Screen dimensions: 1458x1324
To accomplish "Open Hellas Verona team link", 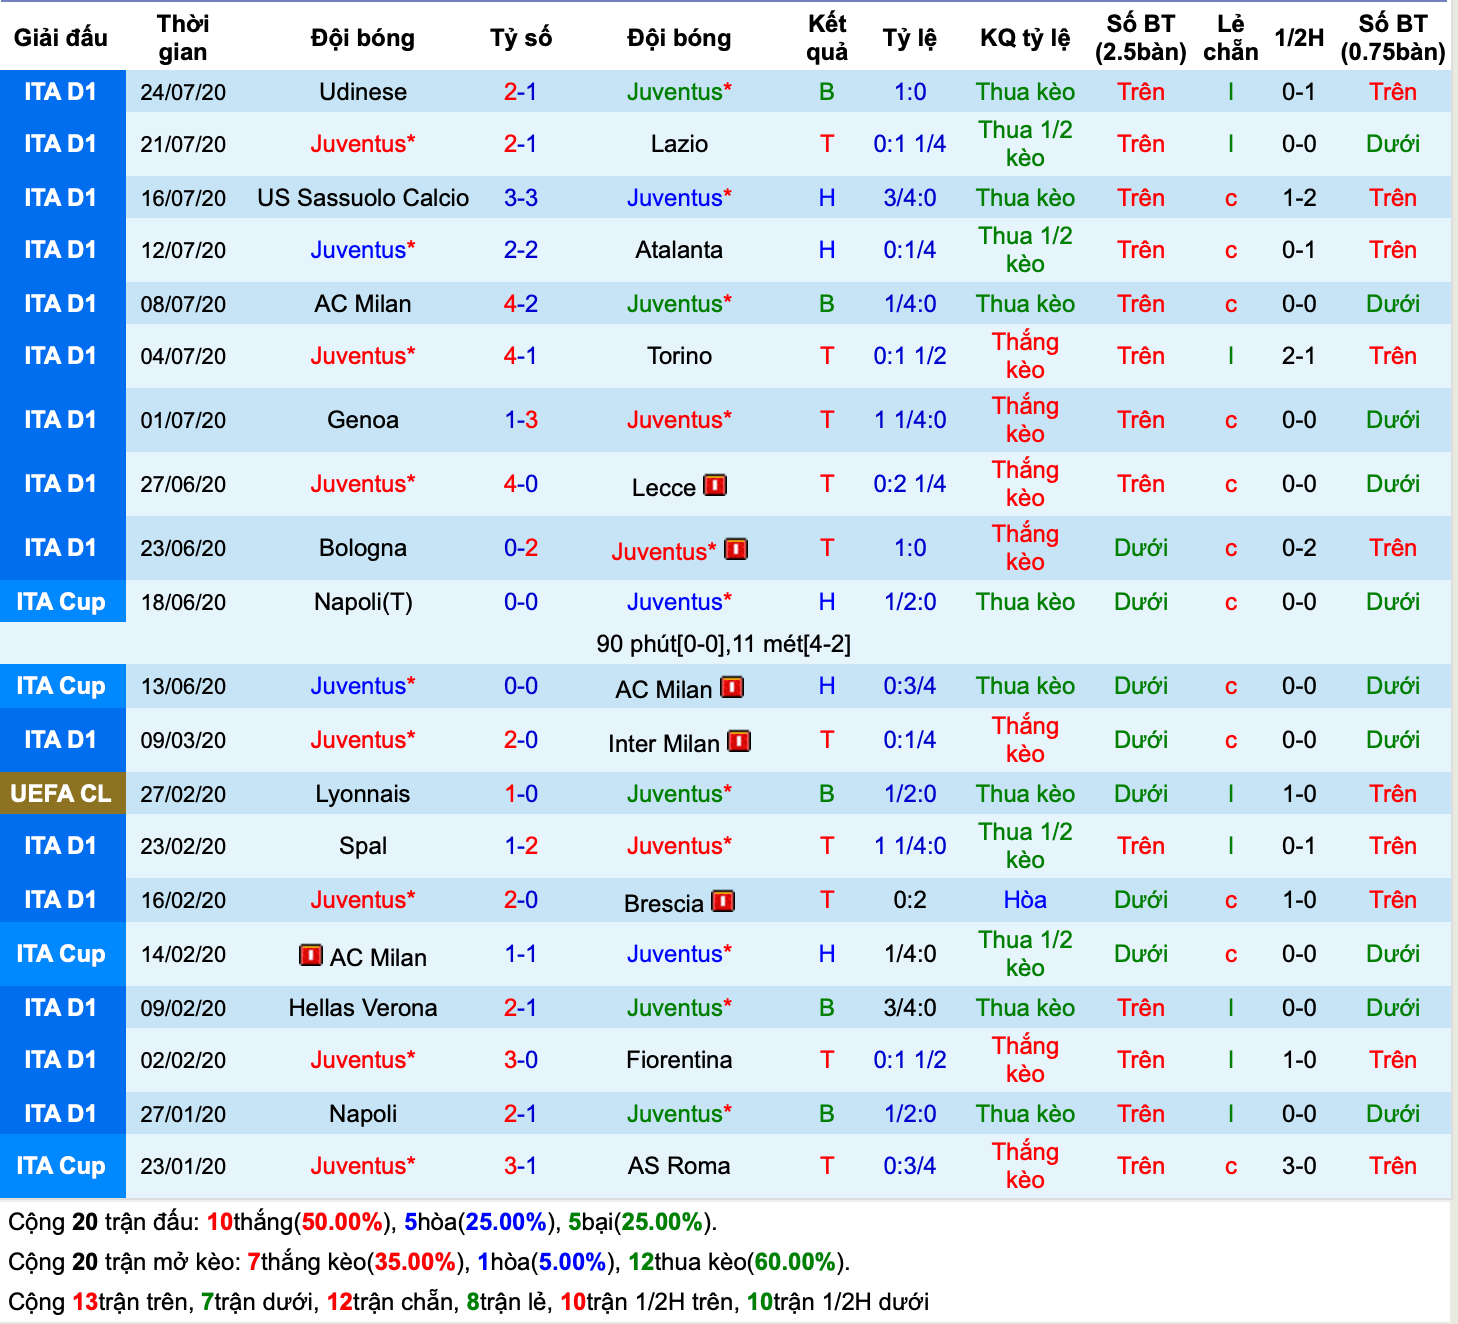I will coord(363,1008).
